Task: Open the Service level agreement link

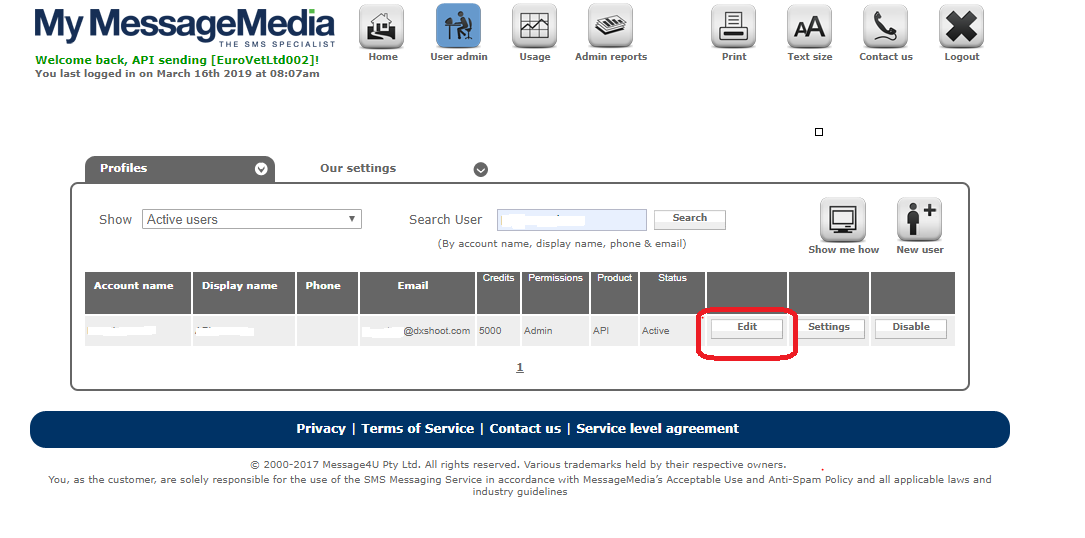Action: [657, 429]
